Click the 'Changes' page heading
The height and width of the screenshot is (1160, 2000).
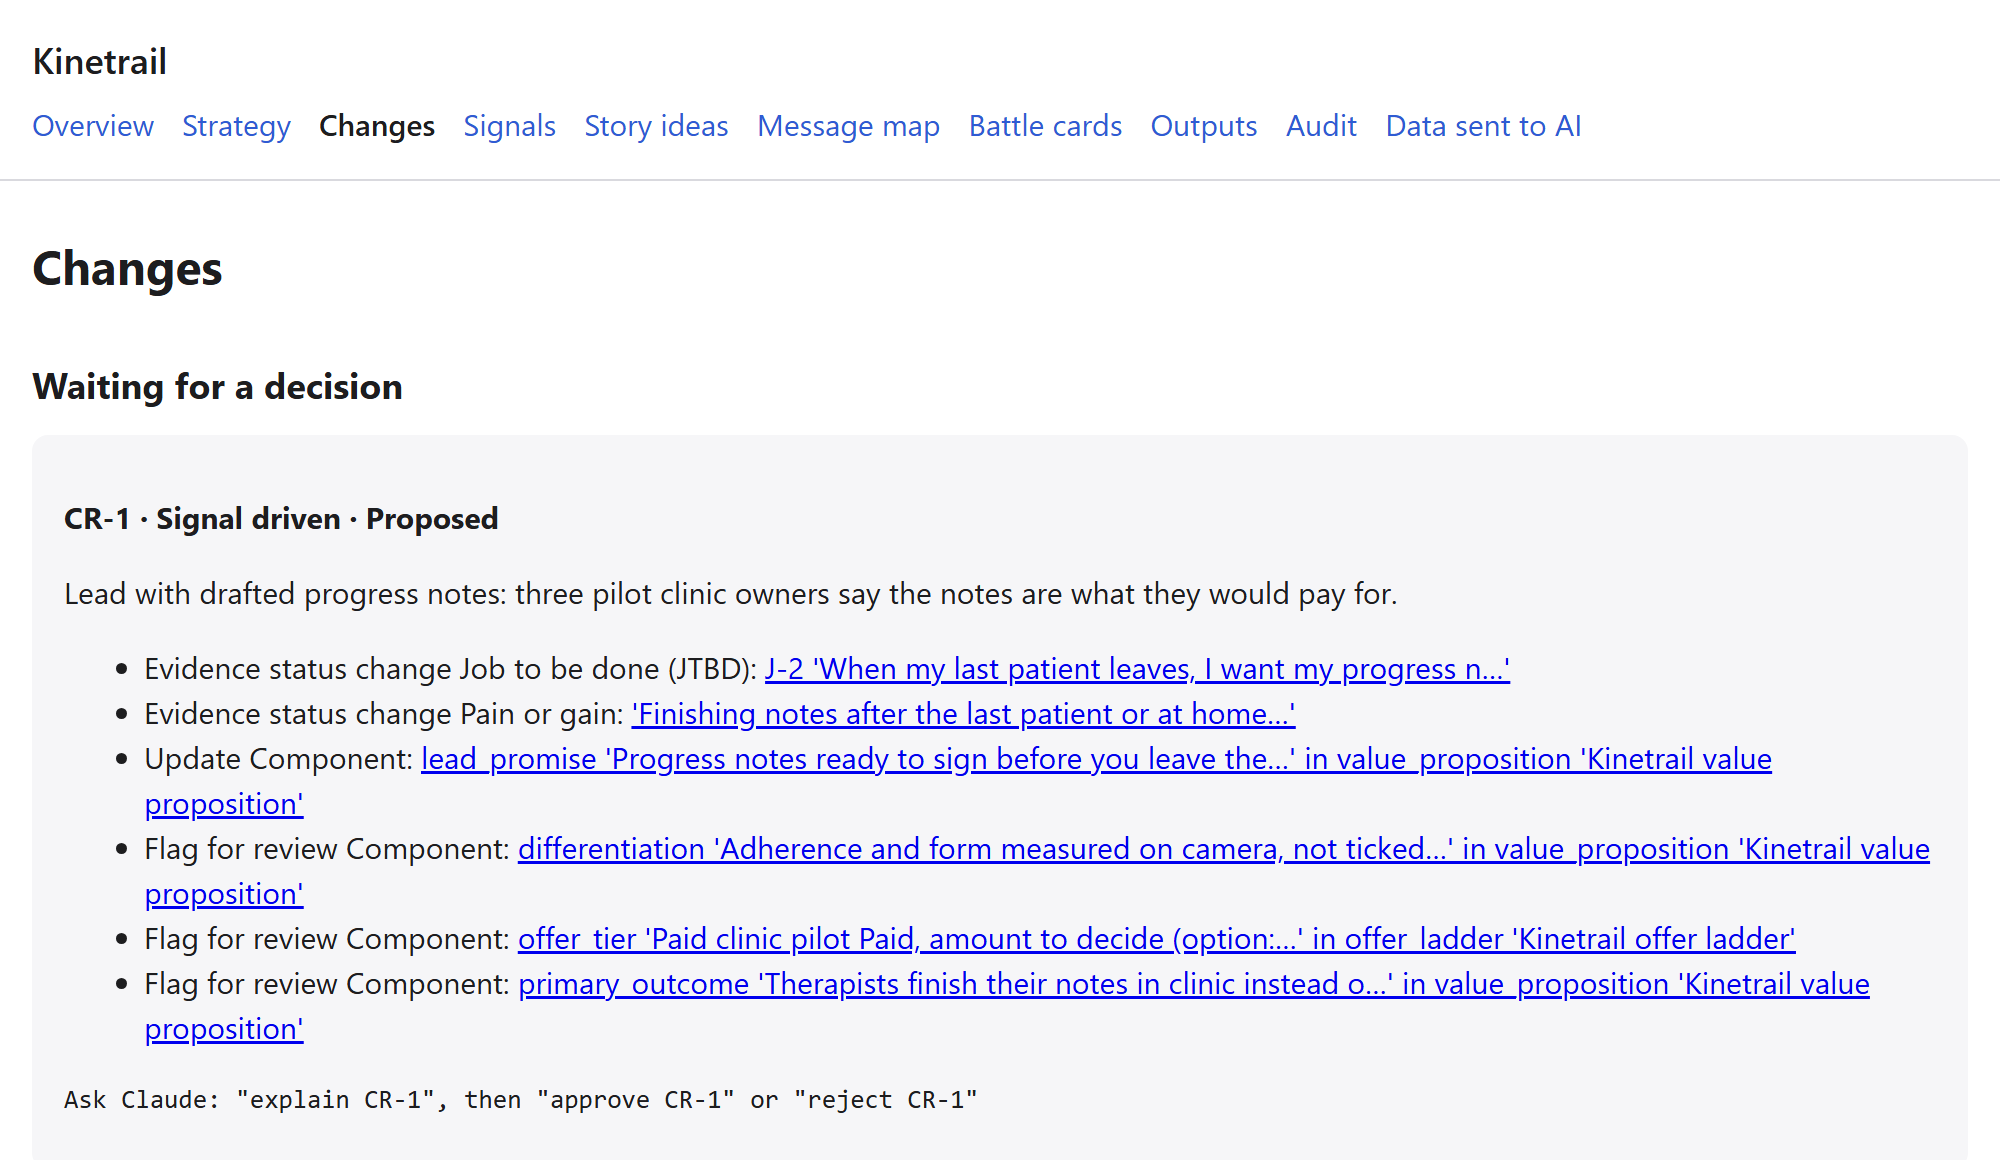pos(128,269)
